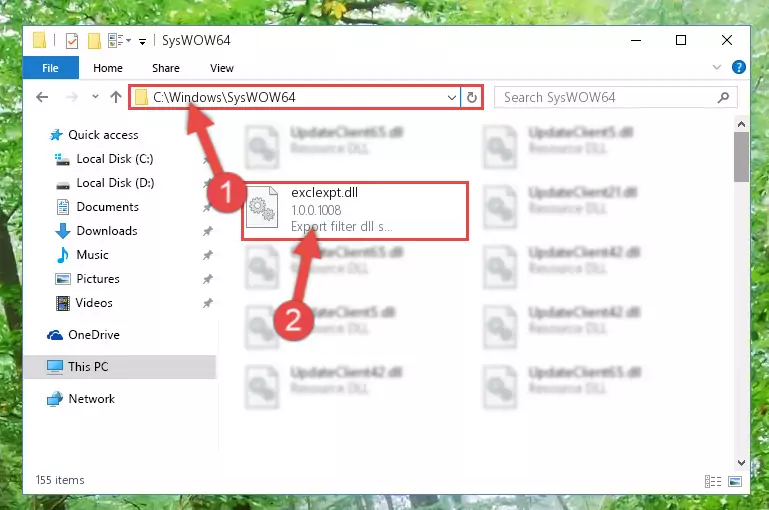
Task: Open Pictures folder in sidebar
Action: pos(98,279)
